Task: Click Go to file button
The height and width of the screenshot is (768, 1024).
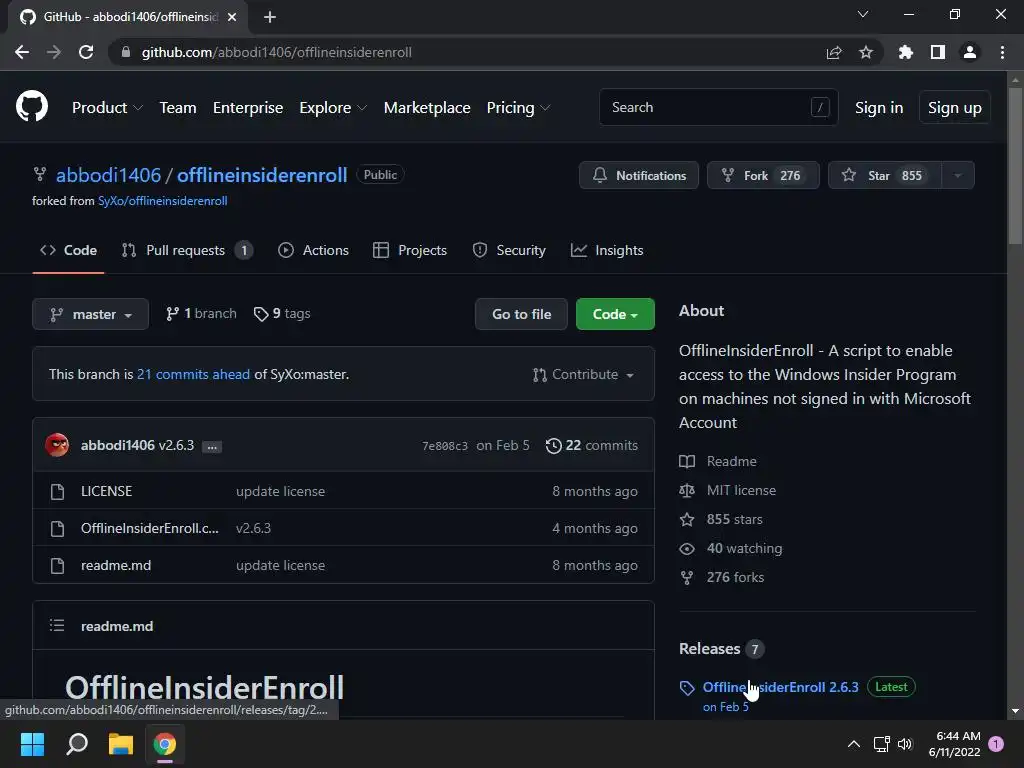Action: 522,314
